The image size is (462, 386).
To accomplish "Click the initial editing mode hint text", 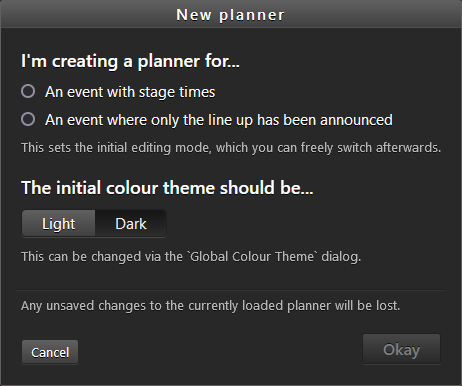I will tap(231, 148).
